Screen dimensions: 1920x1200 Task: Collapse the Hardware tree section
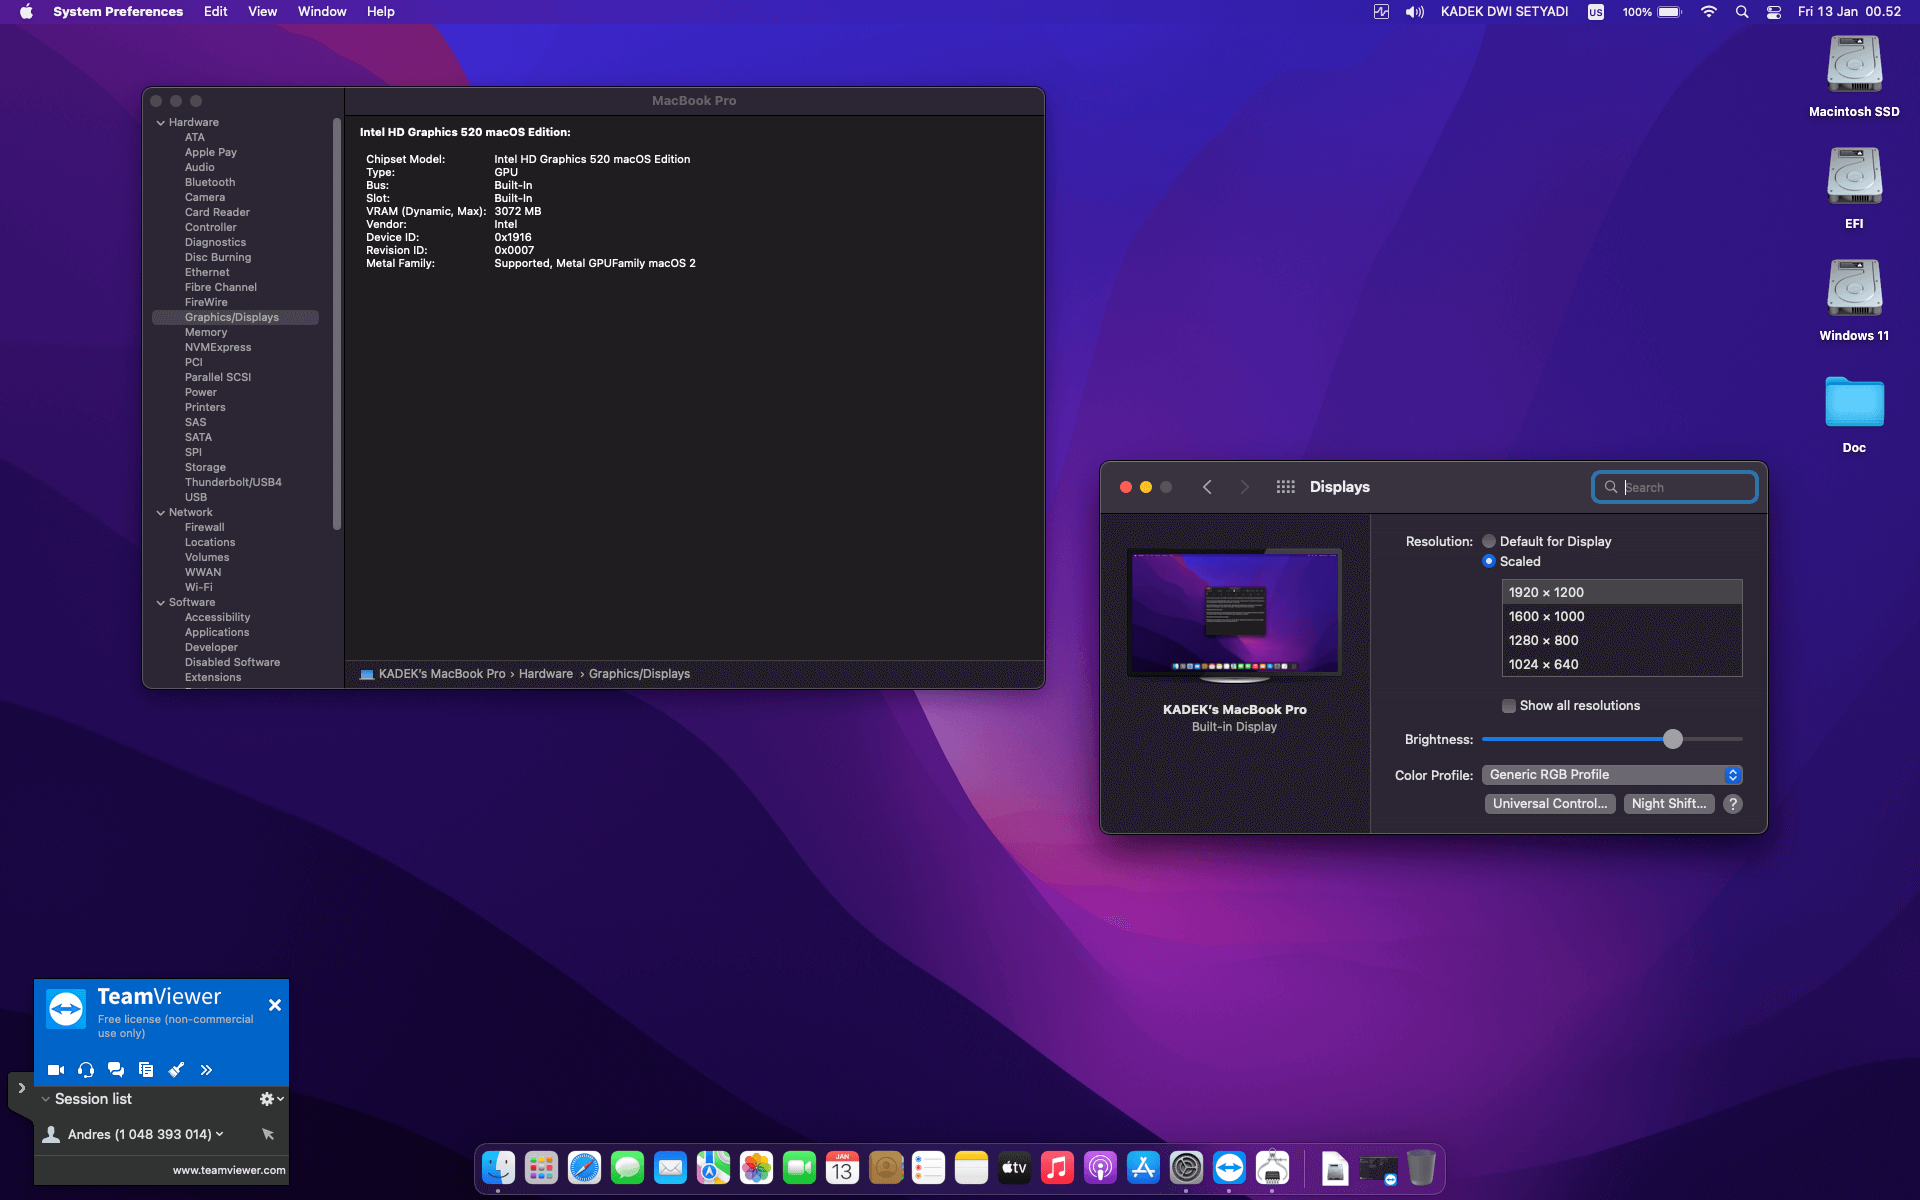tap(160, 123)
